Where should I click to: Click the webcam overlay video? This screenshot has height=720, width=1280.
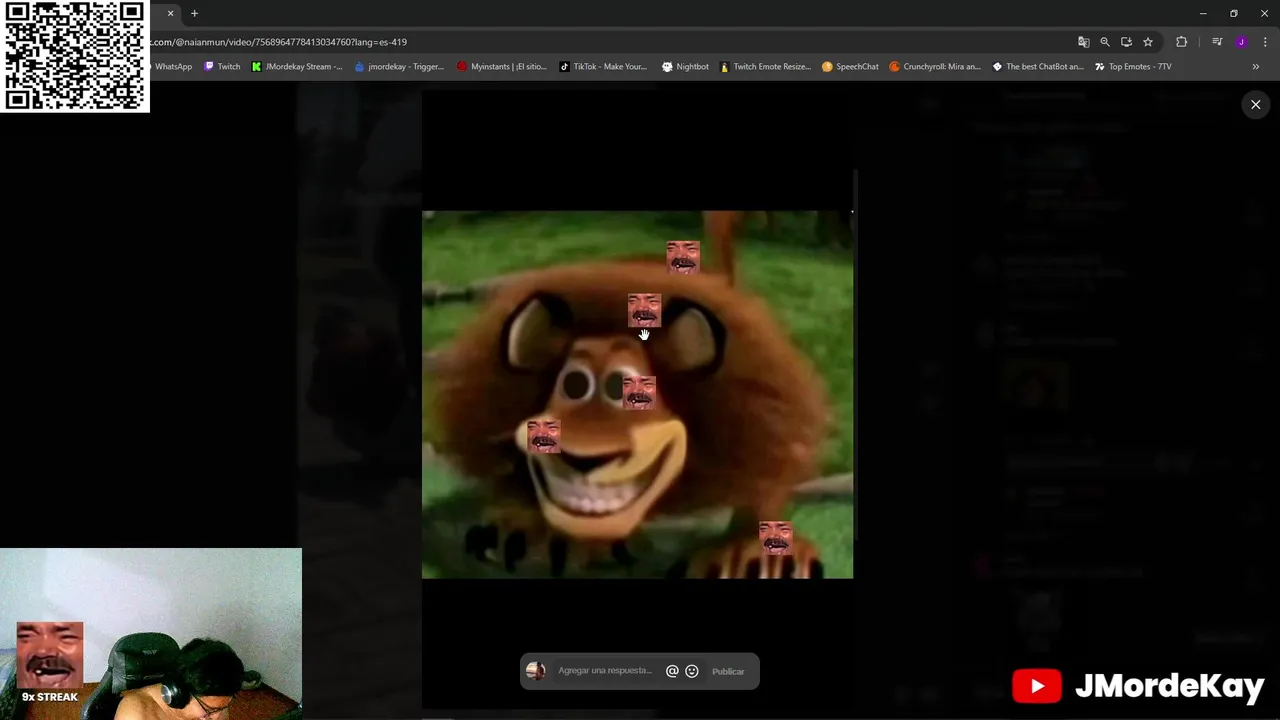click(x=151, y=634)
